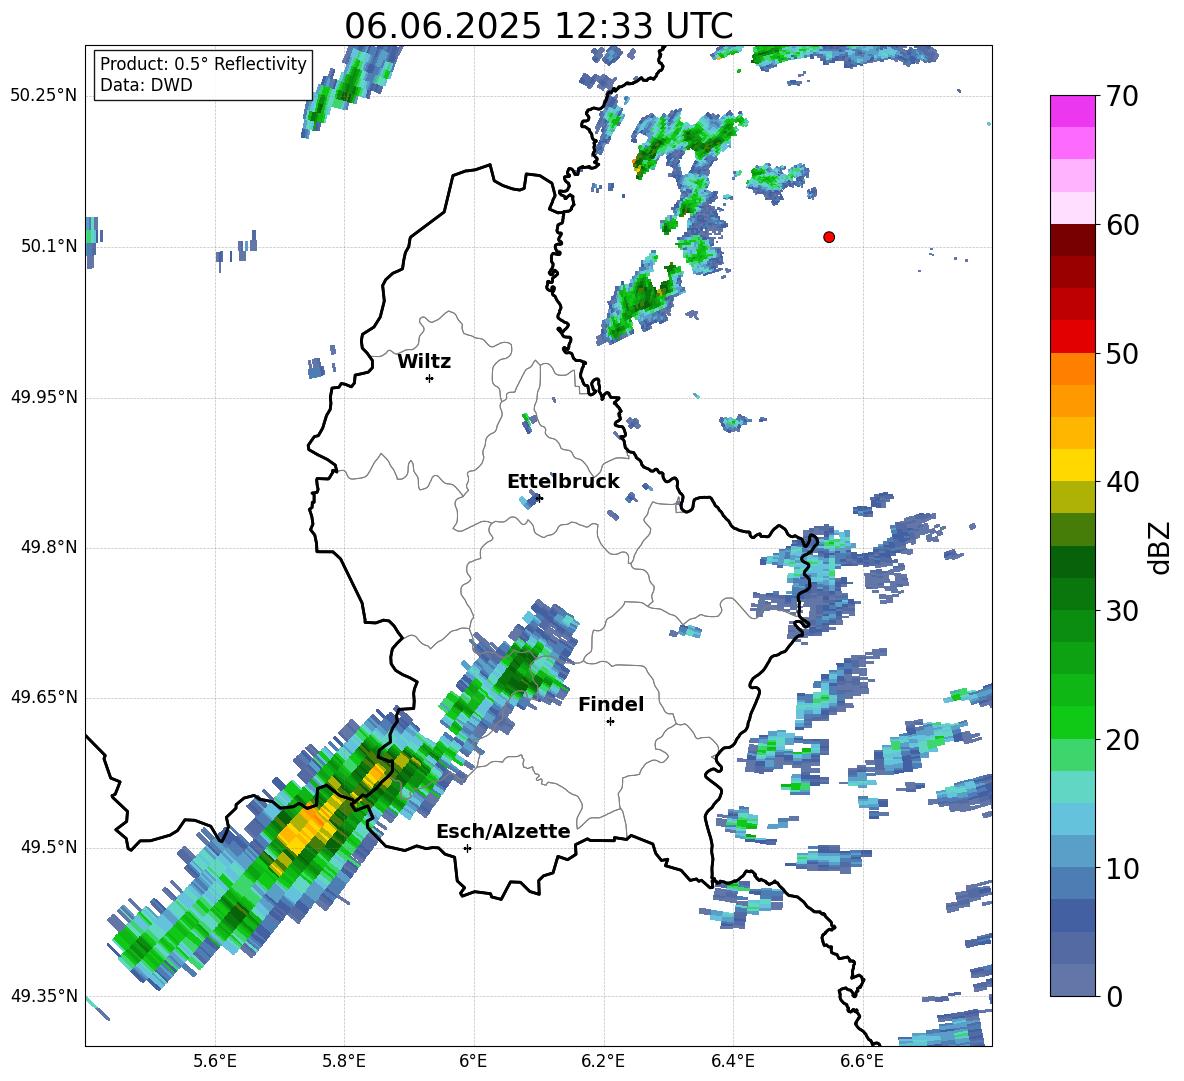The image size is (1184, 1081).
Task: Click the 6.6°E longitude tick label
Action: 862,1061
